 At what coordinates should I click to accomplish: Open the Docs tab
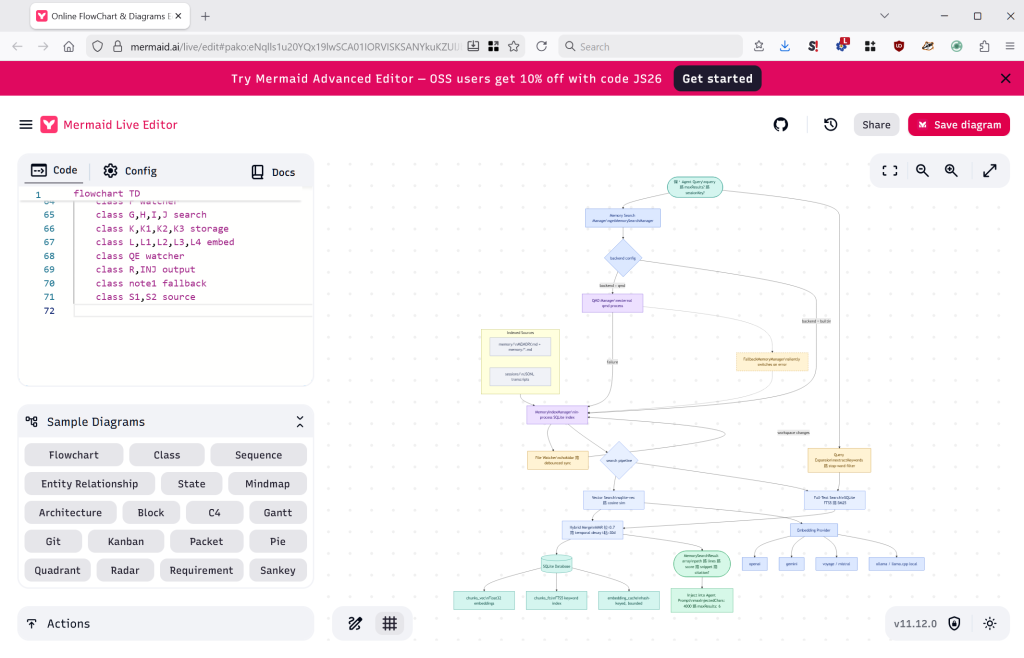272,171
